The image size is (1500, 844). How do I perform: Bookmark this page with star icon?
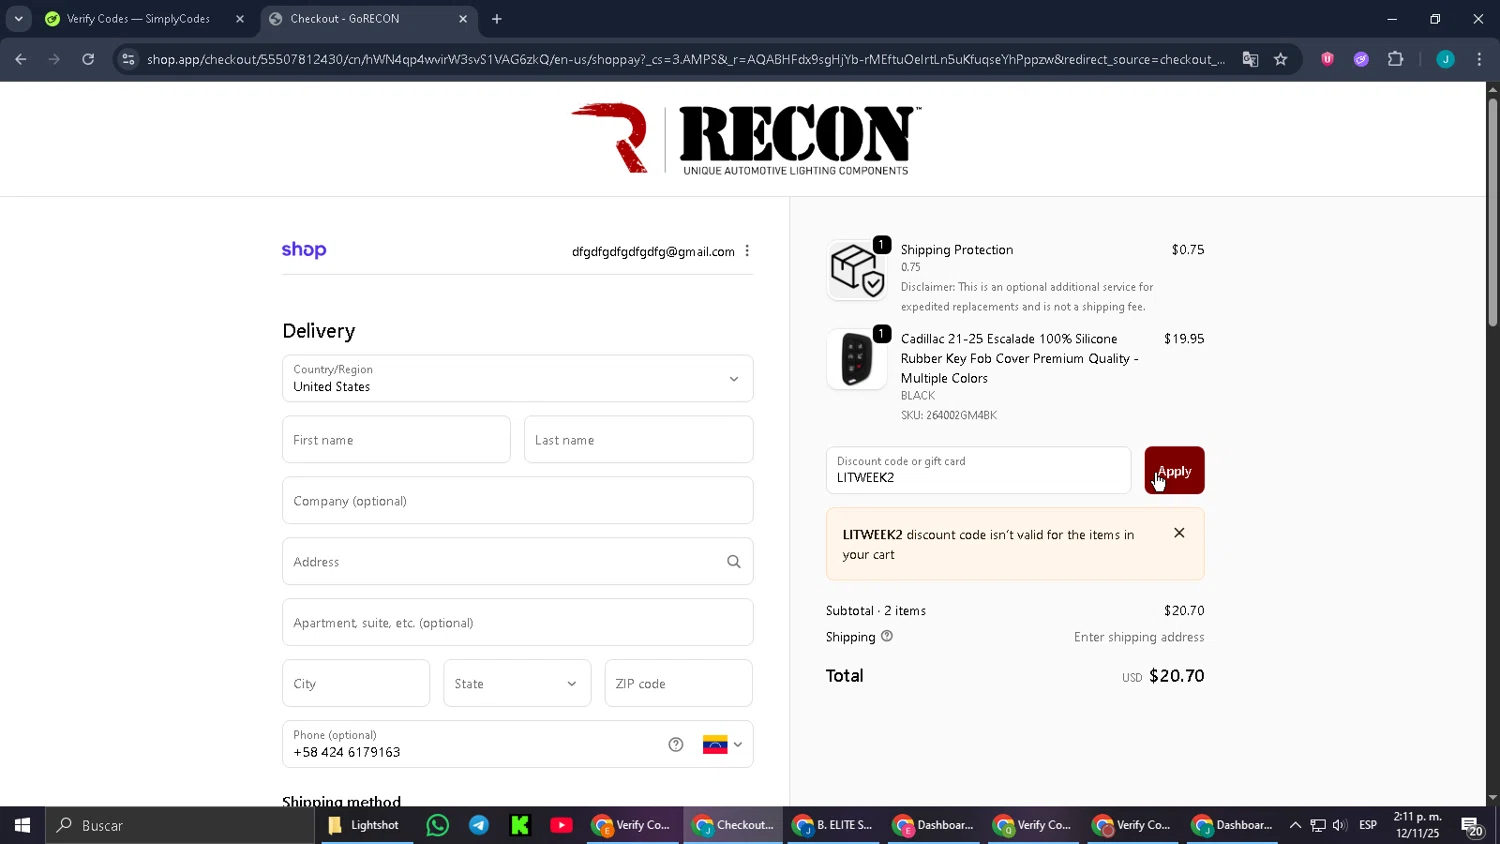1281,59
